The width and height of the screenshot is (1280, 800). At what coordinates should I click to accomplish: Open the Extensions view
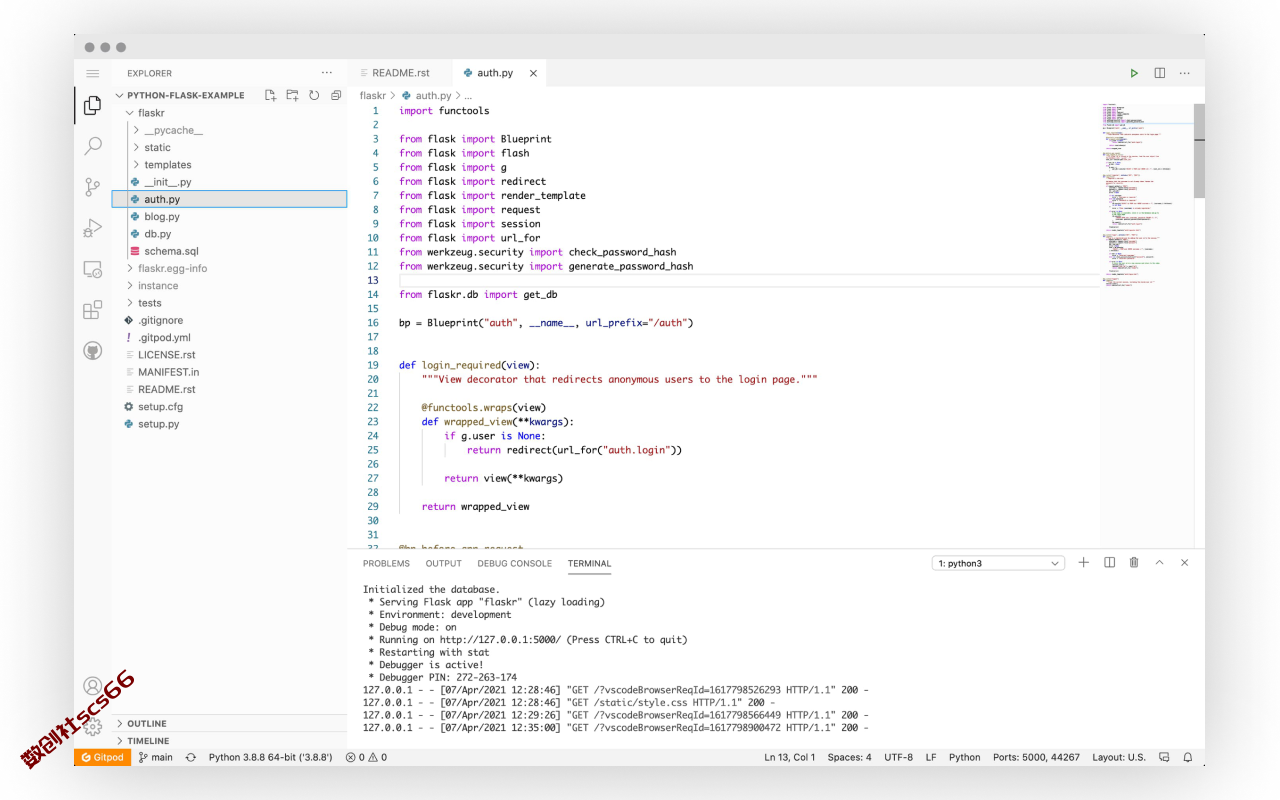click(x=93, y=310)
